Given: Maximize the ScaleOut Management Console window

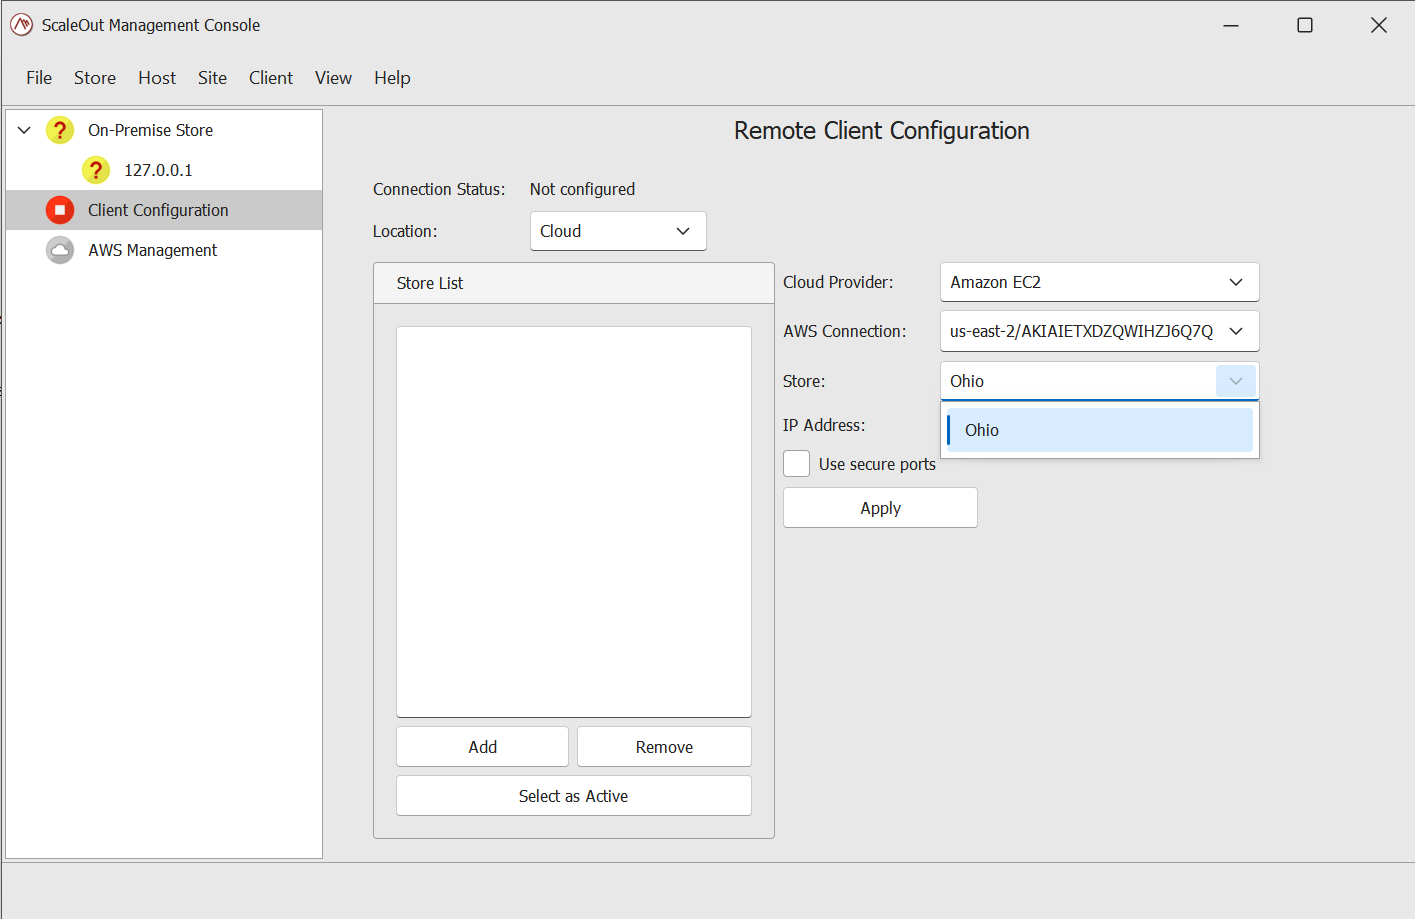Looking at the screenshot, I should point(1305,25).
